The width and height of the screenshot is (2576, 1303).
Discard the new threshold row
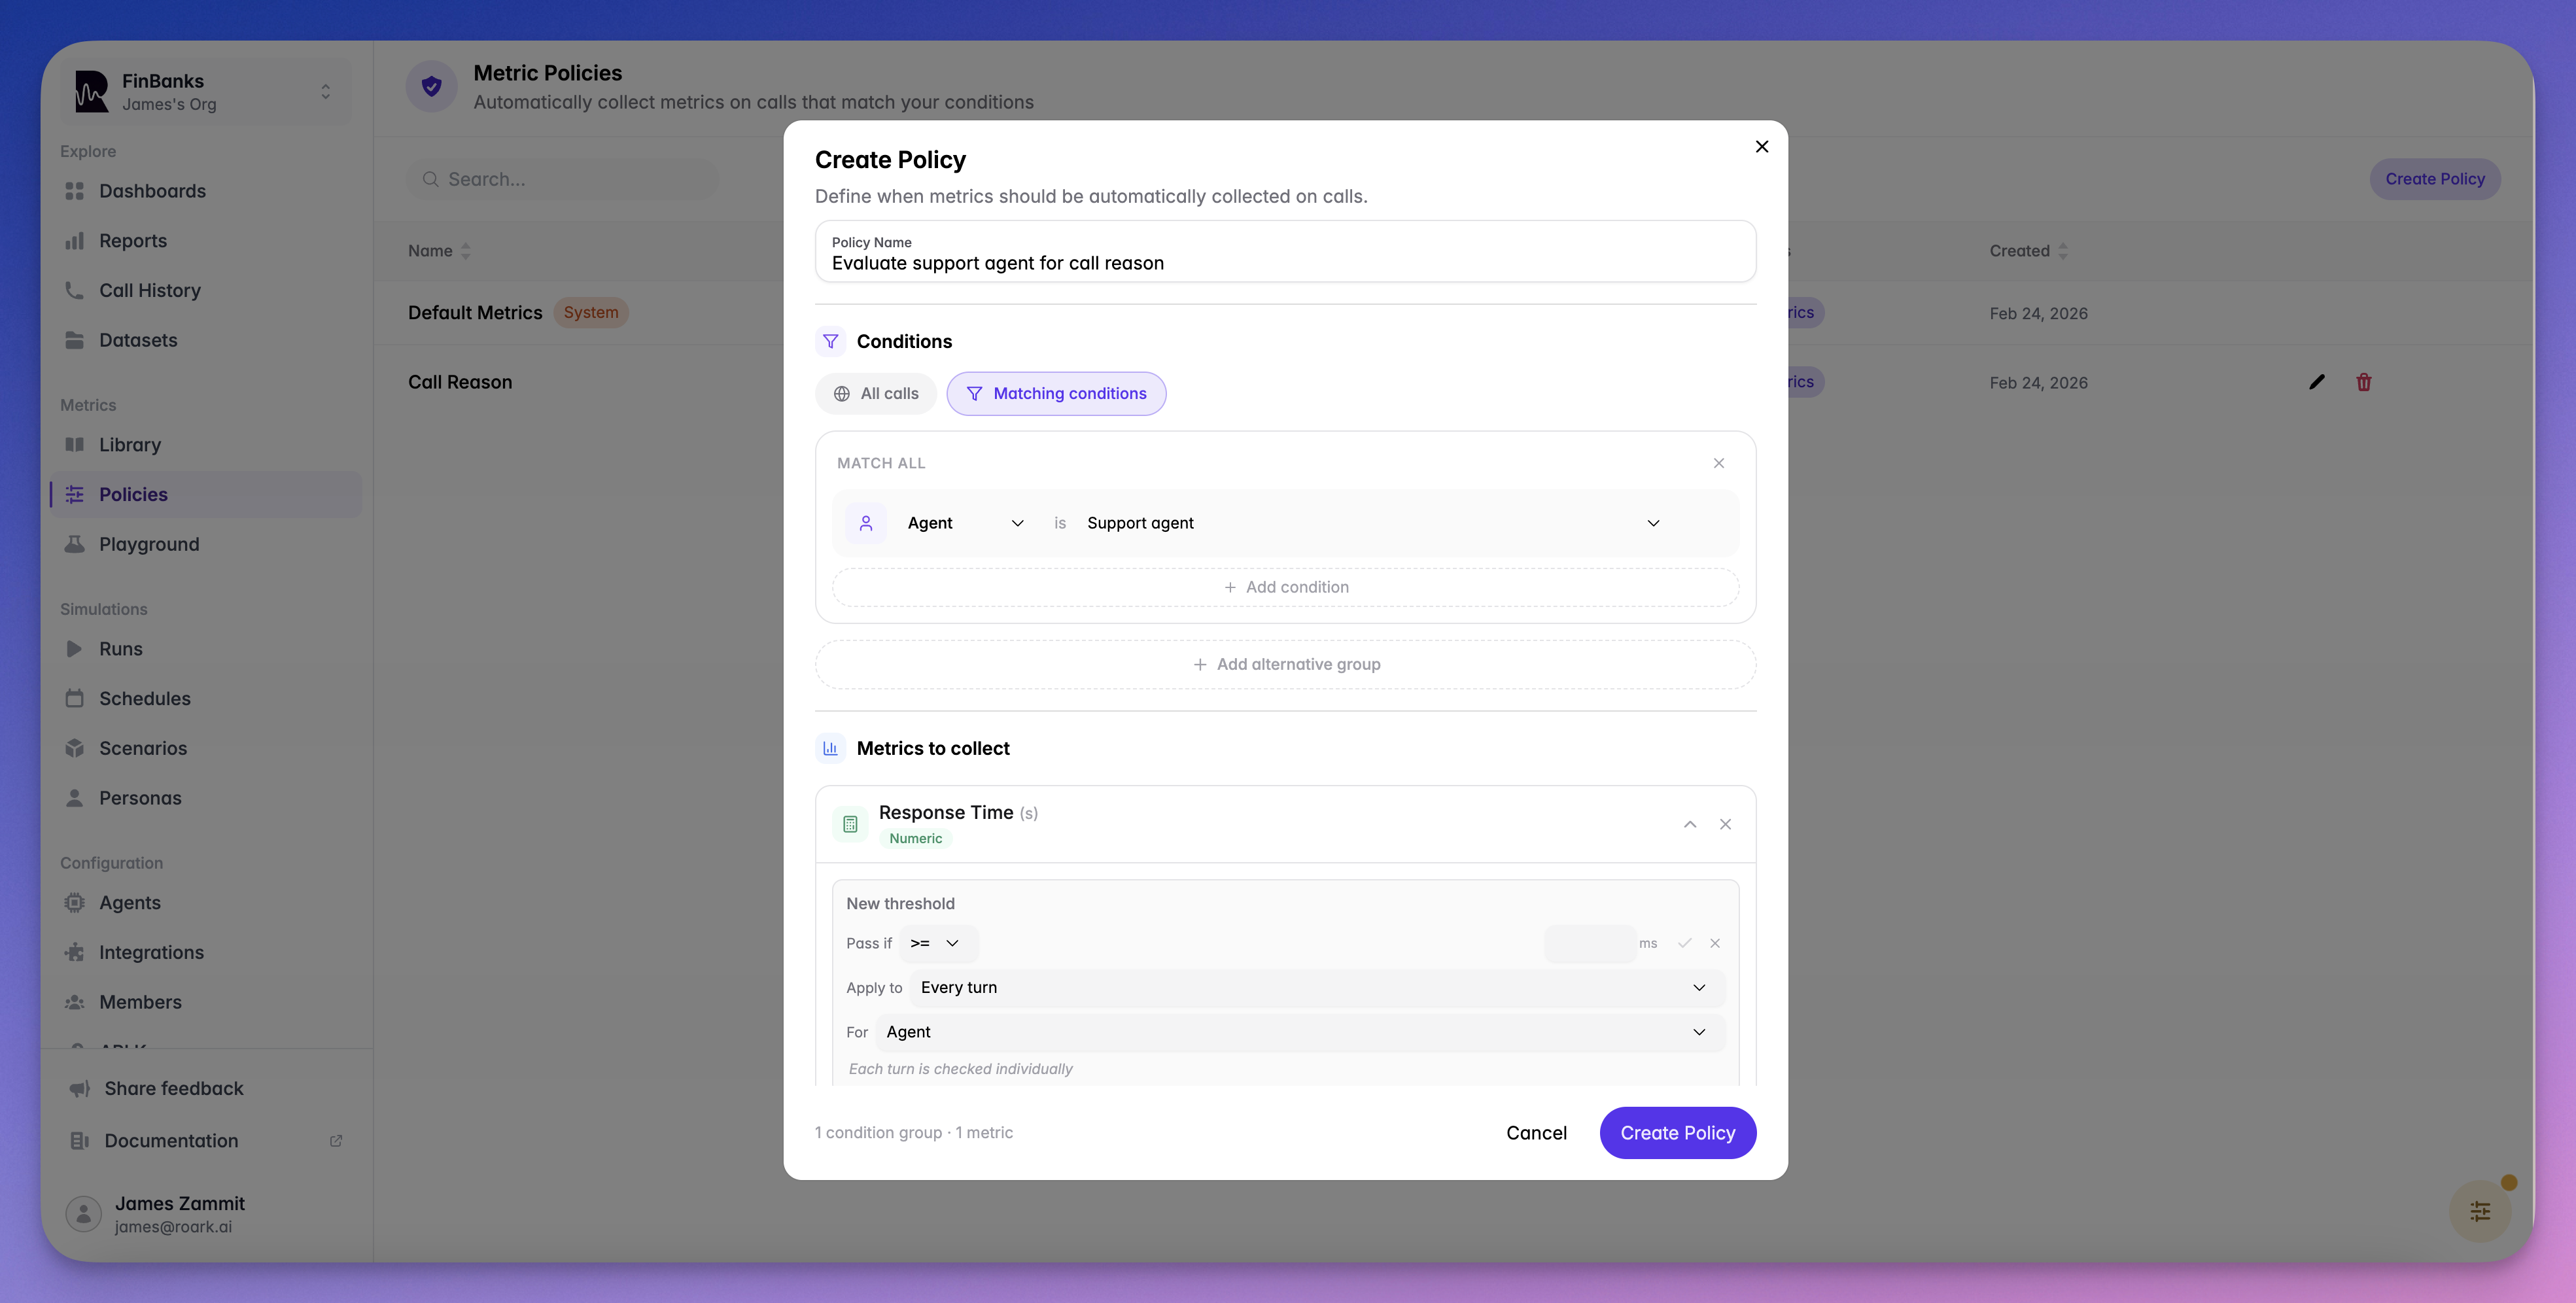(1715, 943)
